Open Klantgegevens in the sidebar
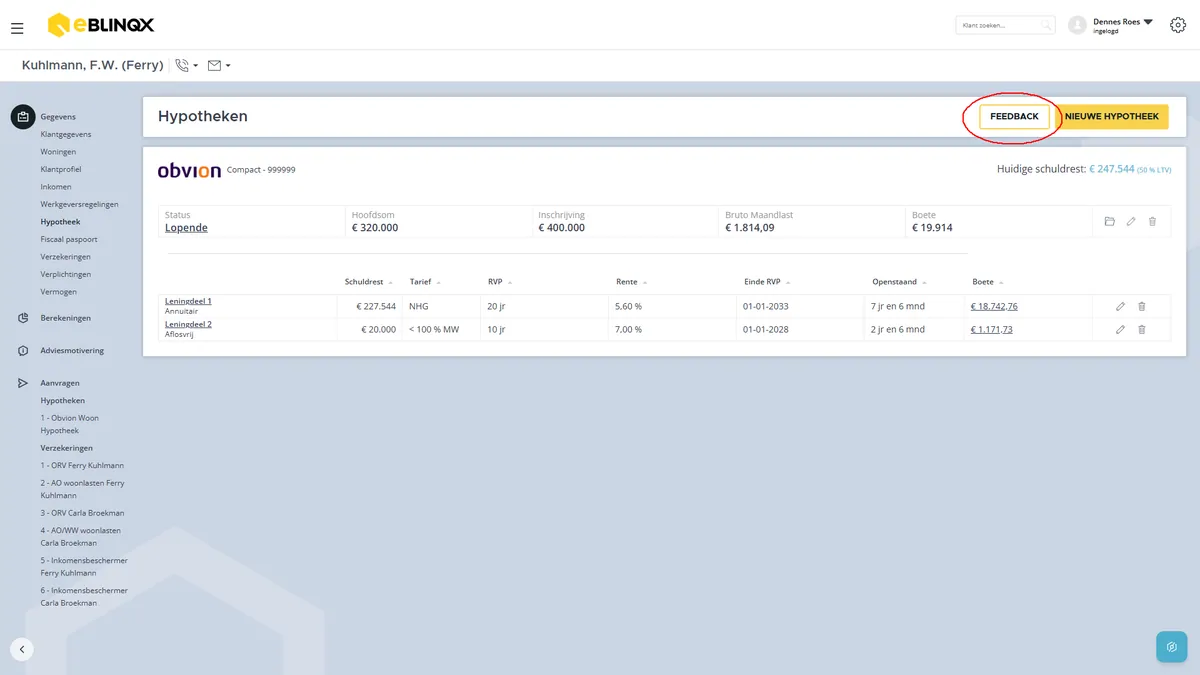Image resolution: width=1200 pixels, height=675 pixels. click(66, 134)
